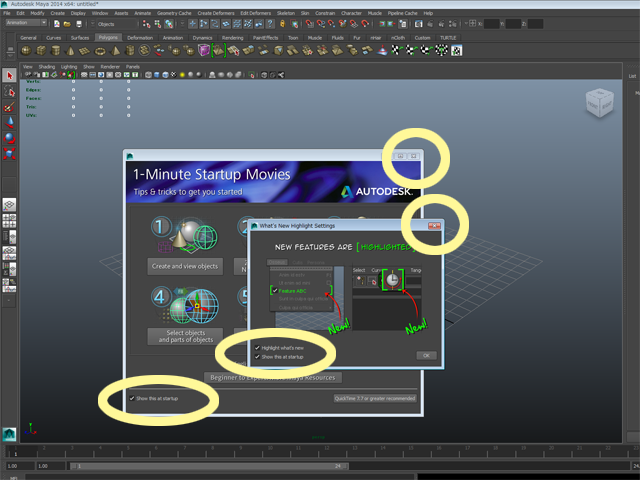Open the Create menu
This screenshot has width=640, height=480.
click(x=58, y=13)
